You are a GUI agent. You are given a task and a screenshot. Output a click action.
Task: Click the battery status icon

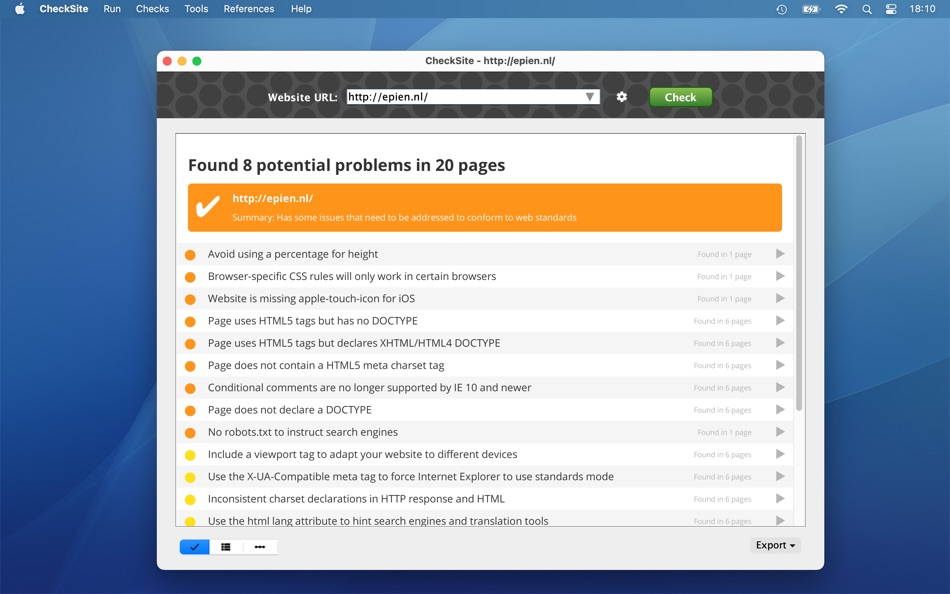[811, 9]
